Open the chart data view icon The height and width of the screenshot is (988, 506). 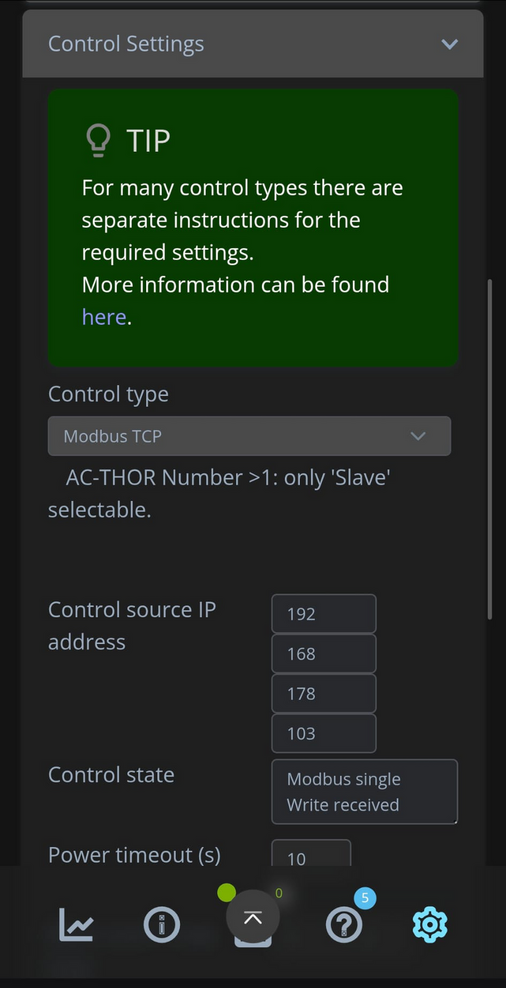[76, 924]
